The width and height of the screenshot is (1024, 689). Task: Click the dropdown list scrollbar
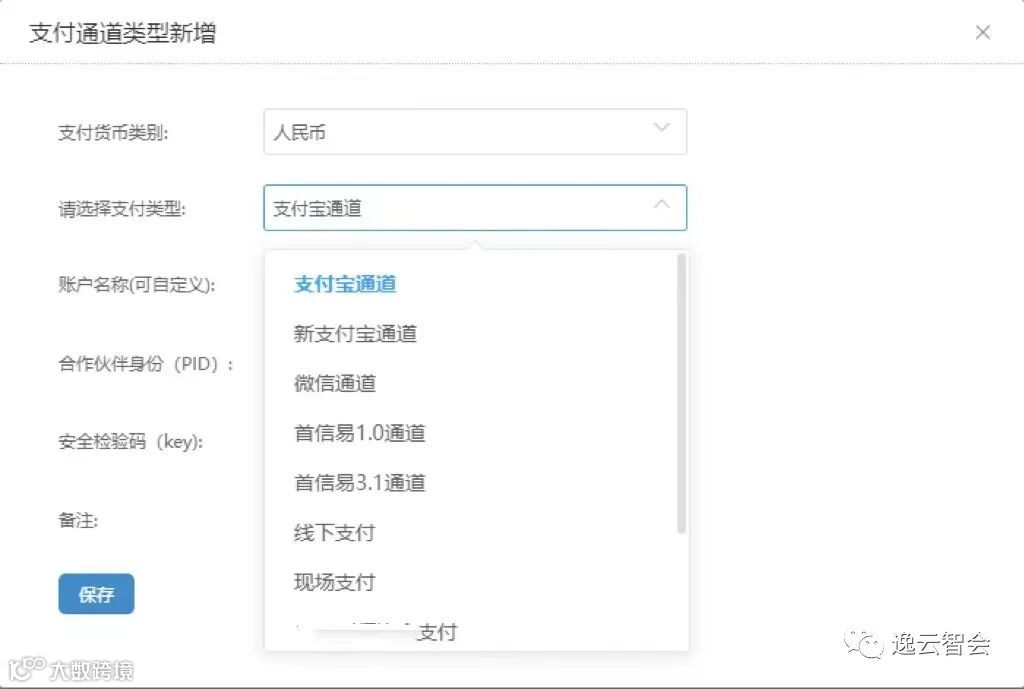click(681, 393)
